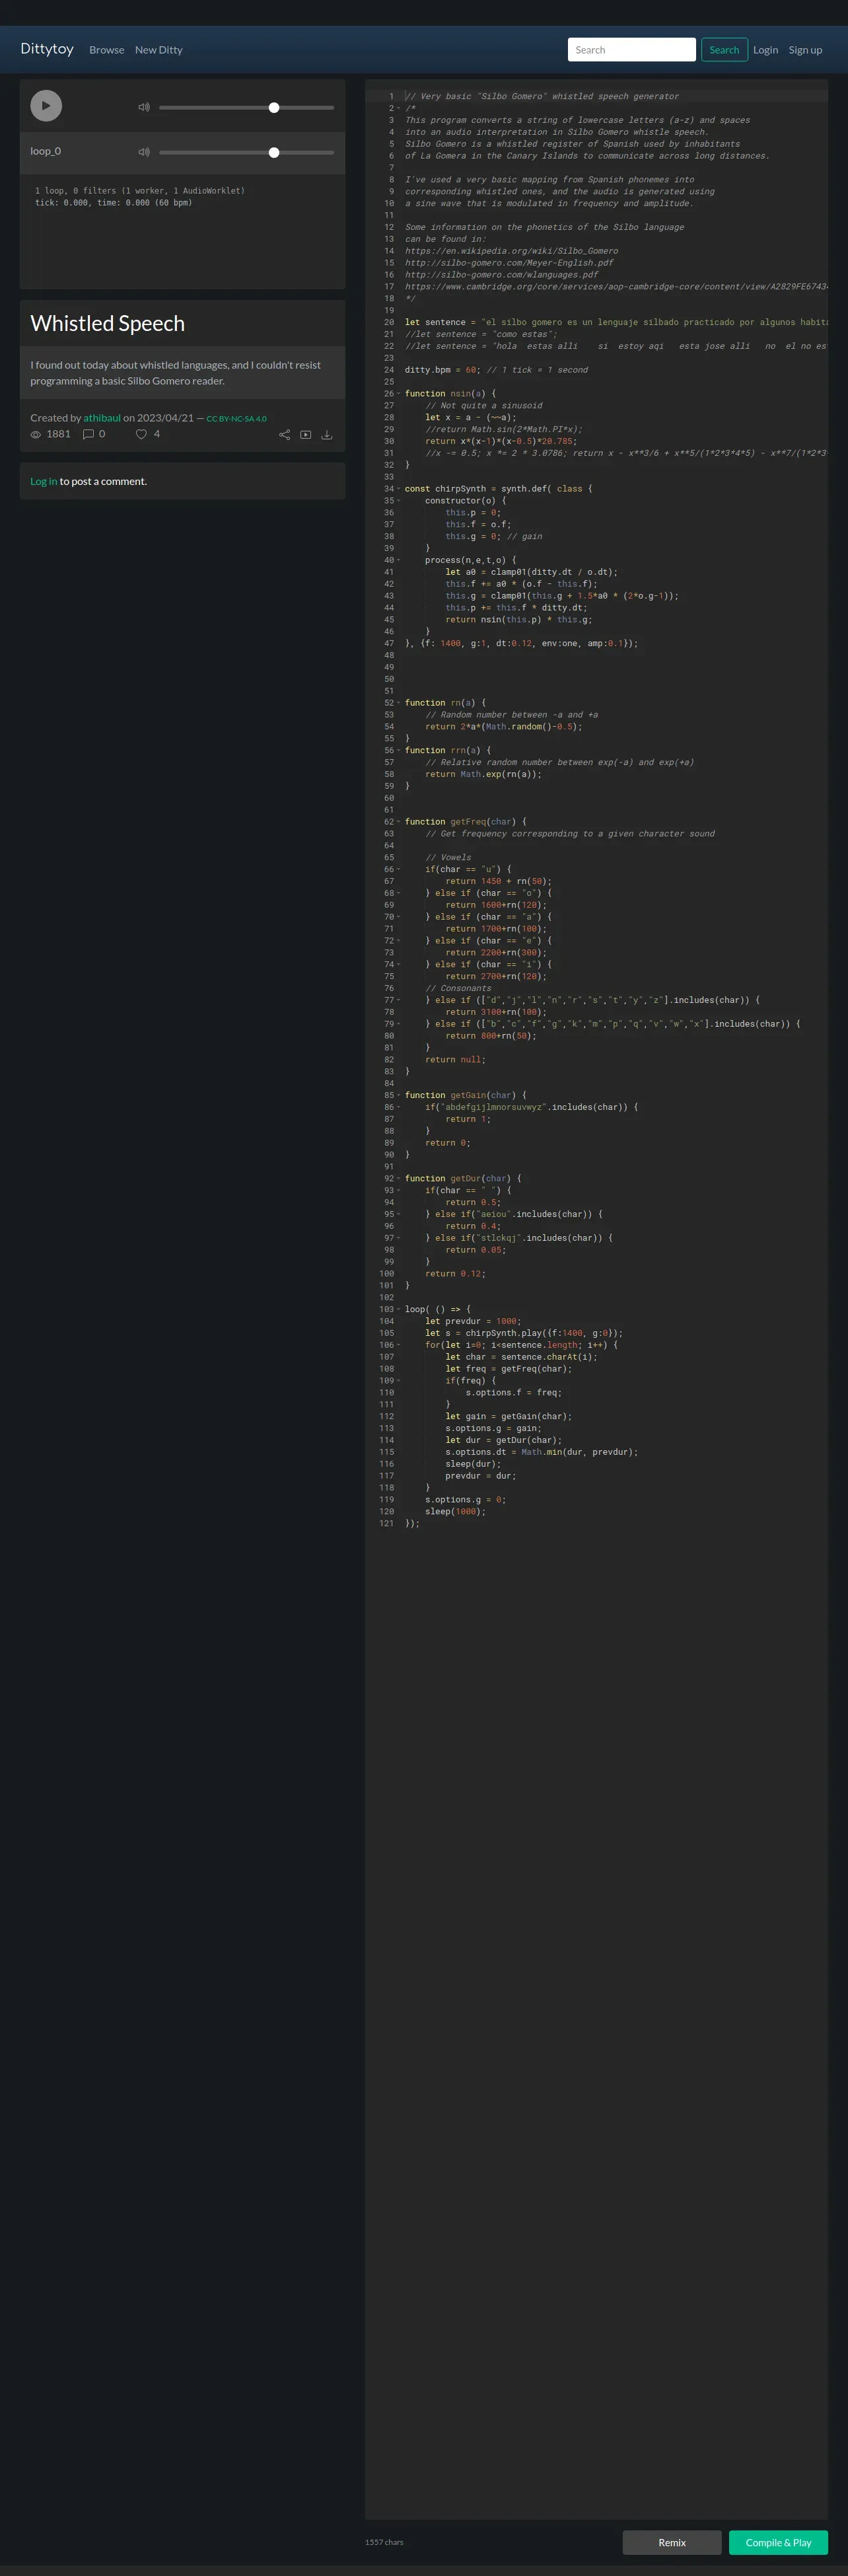This screenshot has width=848, height=2576.
Task: Open the New Ditty menu item
Action: 159,50
